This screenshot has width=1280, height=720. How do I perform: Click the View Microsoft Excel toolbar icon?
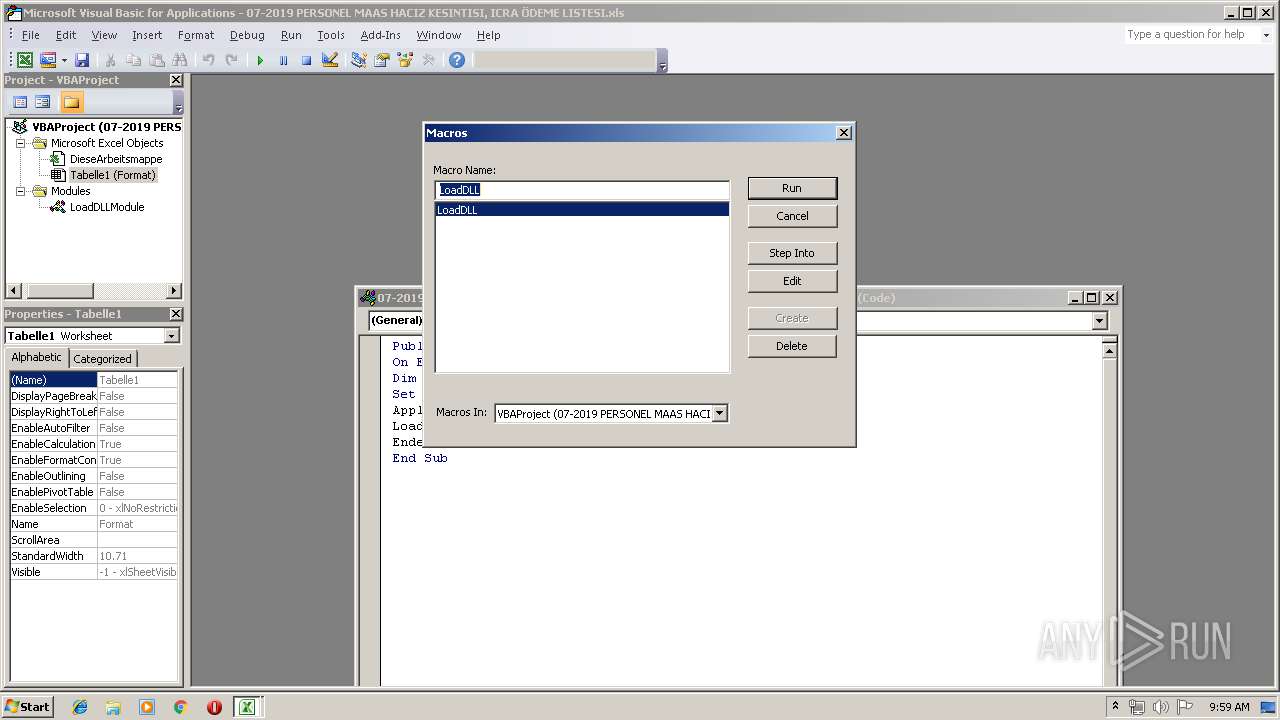coord(25,60)
